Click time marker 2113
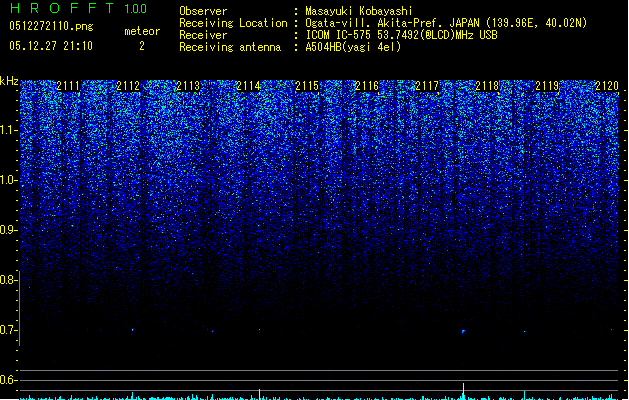This screenshot has width=629, height=400. coord(188,86)
